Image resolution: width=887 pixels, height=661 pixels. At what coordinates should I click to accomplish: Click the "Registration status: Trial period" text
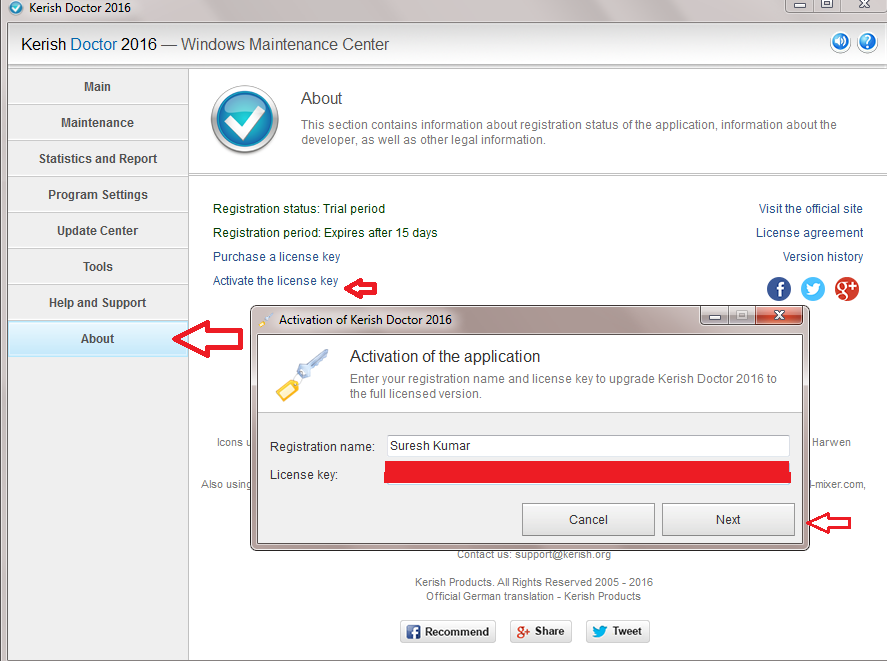pyautogui.click(x=299, y=209)
